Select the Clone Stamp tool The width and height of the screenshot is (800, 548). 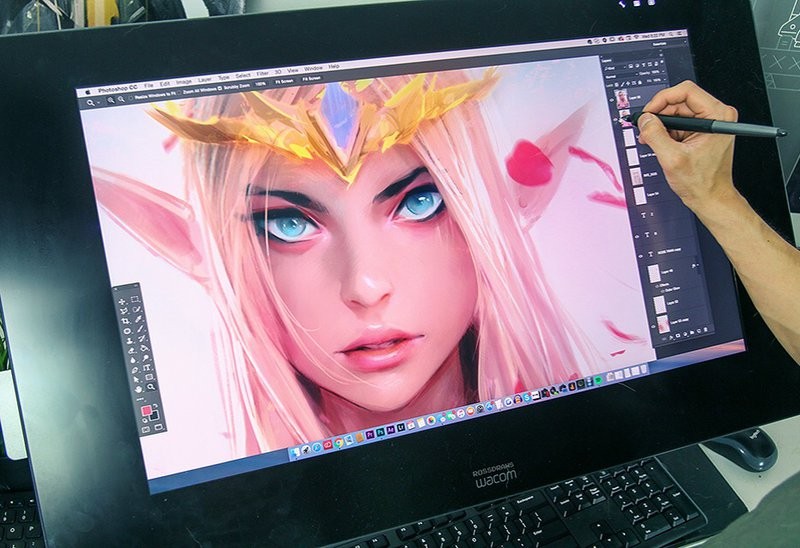pos(130,341)
